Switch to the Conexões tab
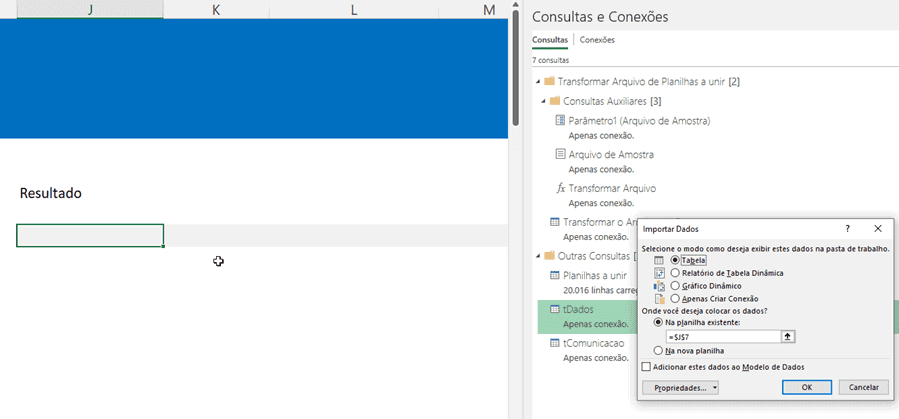899x419 pixels. click(597, 40)
